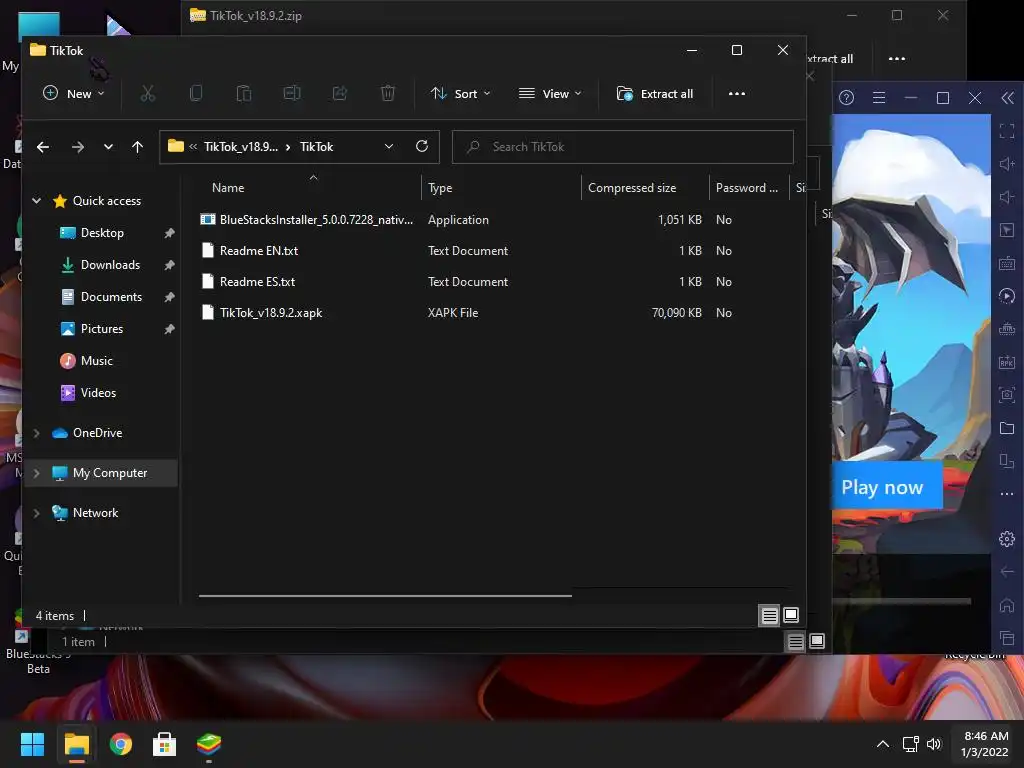
Task: Click the Paste clipboard icon
Action: tap(244, 93)
